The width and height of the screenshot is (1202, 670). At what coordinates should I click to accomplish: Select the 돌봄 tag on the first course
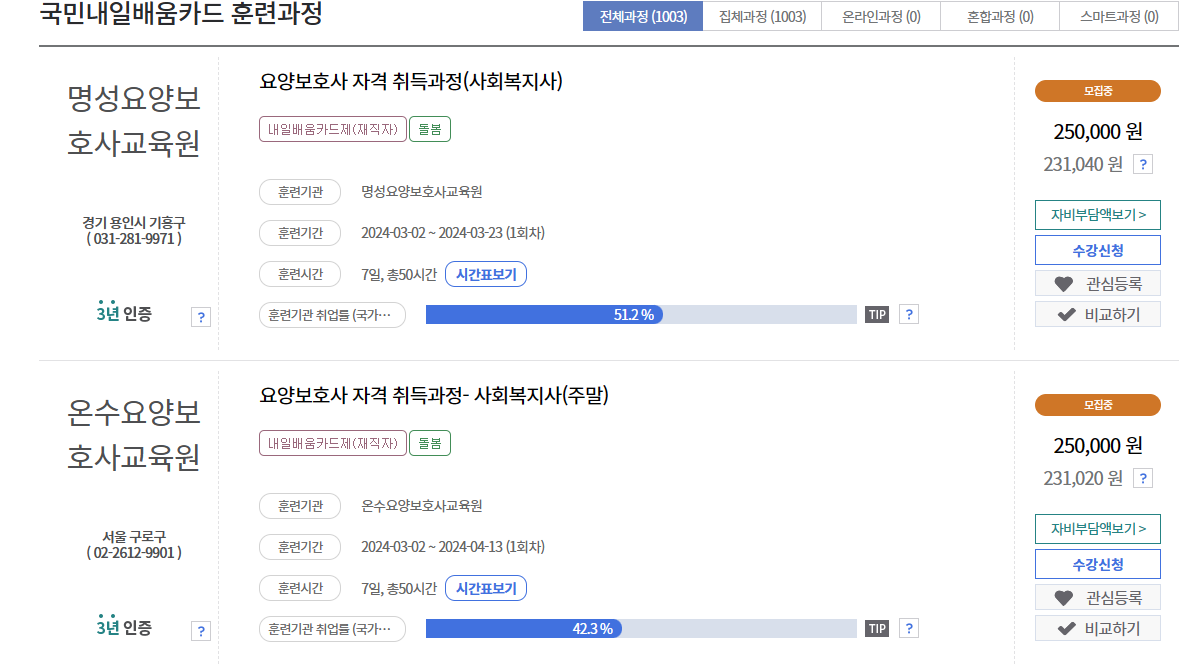point(430,128)
